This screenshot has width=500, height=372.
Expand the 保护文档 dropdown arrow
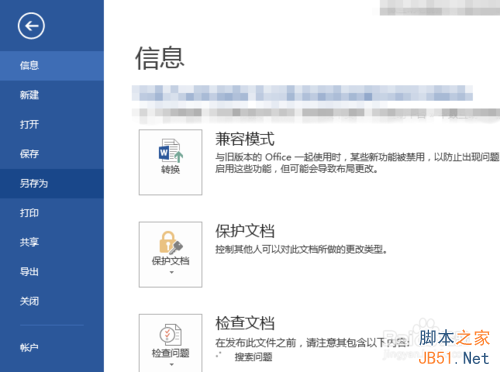tap(171, 272)
